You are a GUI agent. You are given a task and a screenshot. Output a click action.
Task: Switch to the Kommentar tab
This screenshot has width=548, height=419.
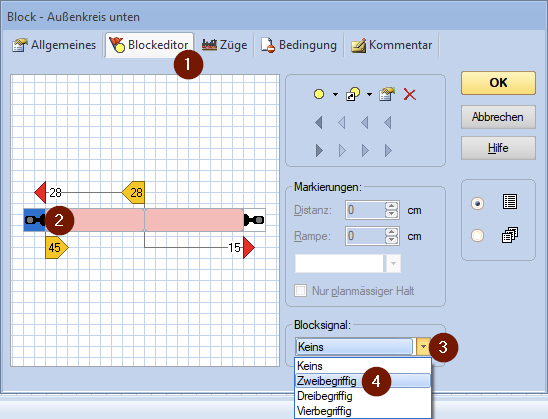coord(391,45)
